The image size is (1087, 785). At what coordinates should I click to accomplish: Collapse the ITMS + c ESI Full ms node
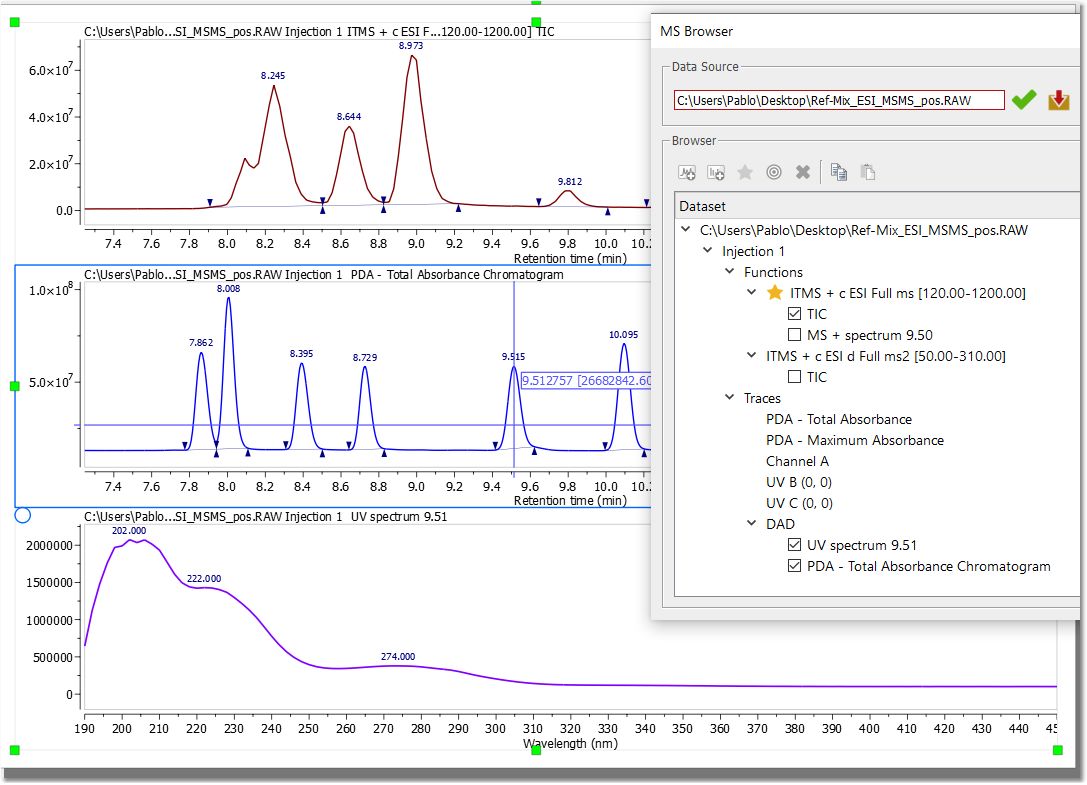(x=751, y=293)
